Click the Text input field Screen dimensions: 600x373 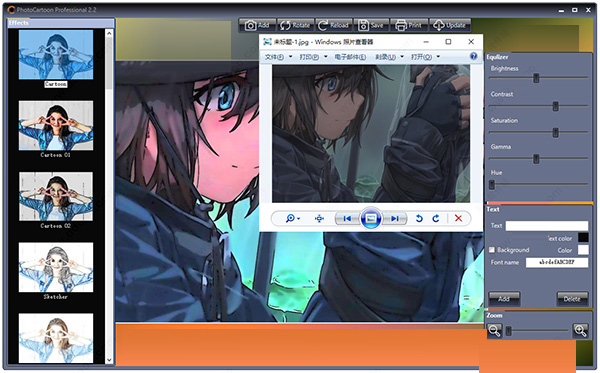click(x=547, y=226)
